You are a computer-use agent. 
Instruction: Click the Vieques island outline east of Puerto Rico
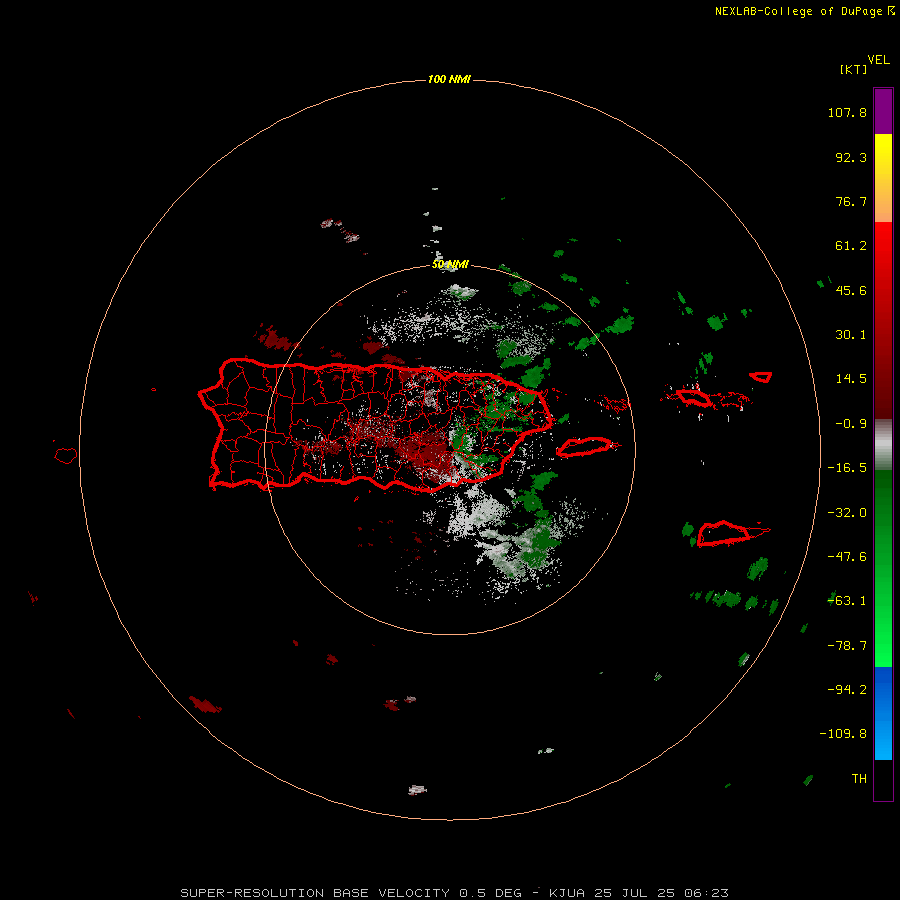(585, 447)
